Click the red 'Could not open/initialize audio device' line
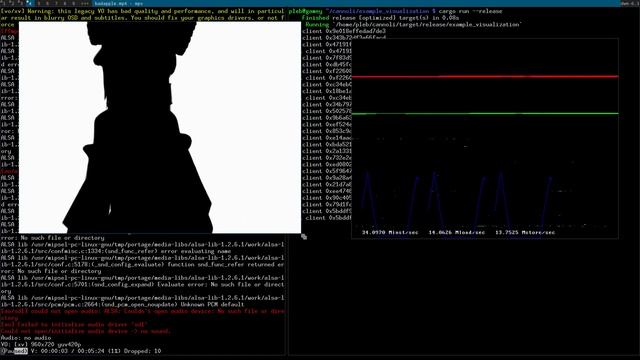This screenshot has width=640, height=360. 85,331
